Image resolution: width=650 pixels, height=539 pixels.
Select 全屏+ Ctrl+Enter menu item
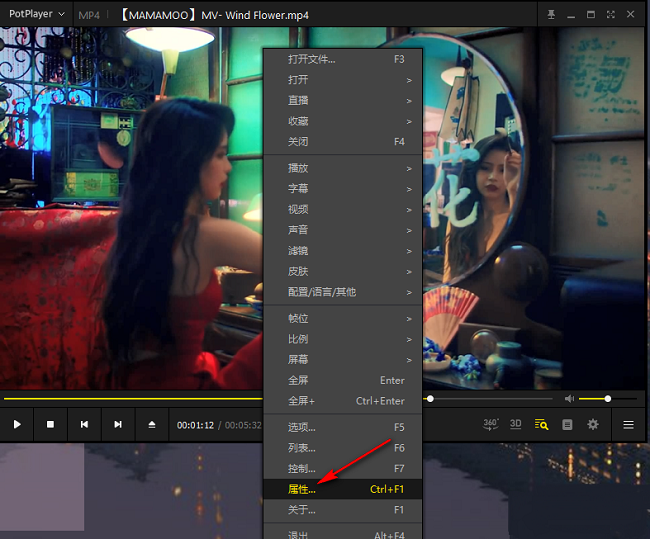[x=343, y=401]
